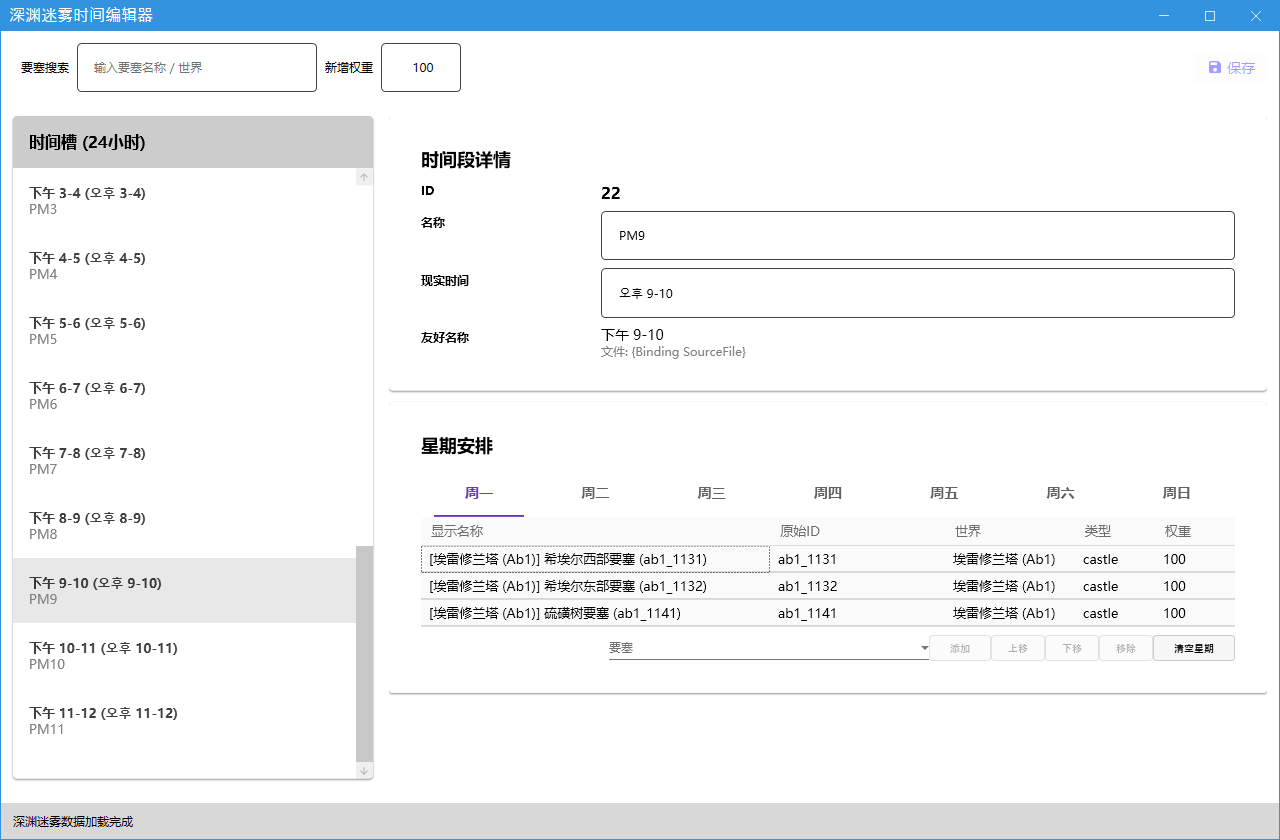The image size is (1280, 840).
Task: Click the friendly name value 下午 9-10
Action: click(632, 334)
